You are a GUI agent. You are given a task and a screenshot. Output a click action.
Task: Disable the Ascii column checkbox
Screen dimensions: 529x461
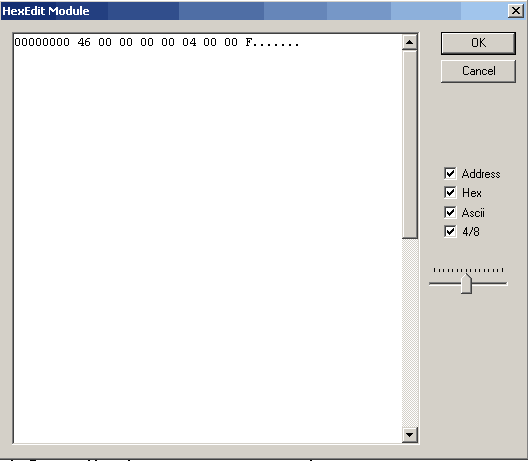pyautogui.click(x=450, y=212)
